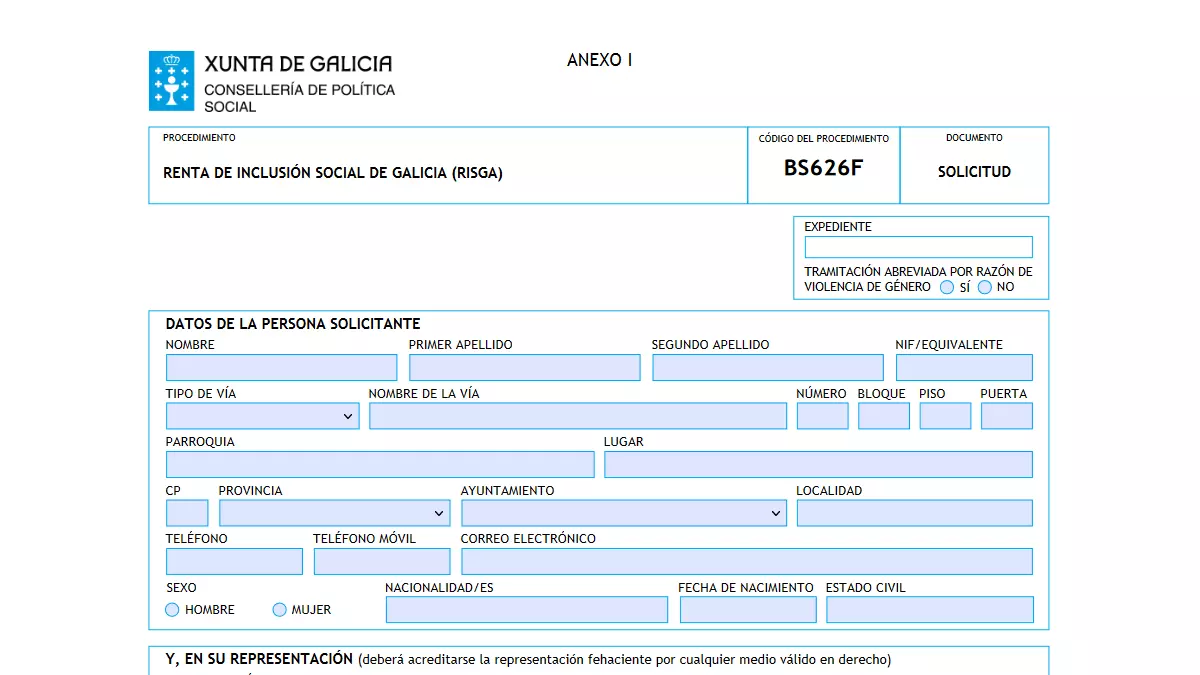Select the Nacionalidad/es field
This screenshot has width=1200, height=675.
[x=526, y=610]
